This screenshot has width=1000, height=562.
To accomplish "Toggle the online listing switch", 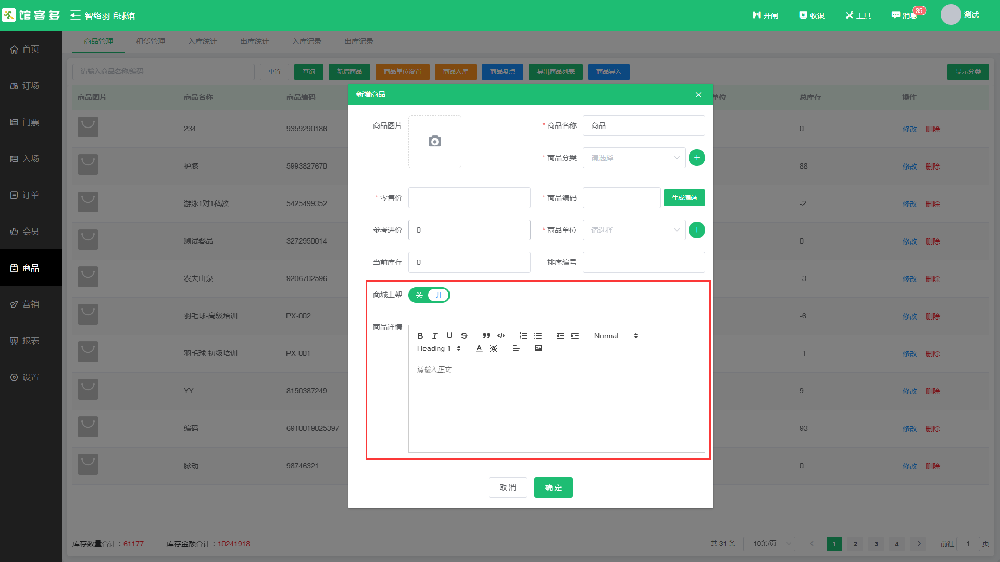I will tap(429, 295).
